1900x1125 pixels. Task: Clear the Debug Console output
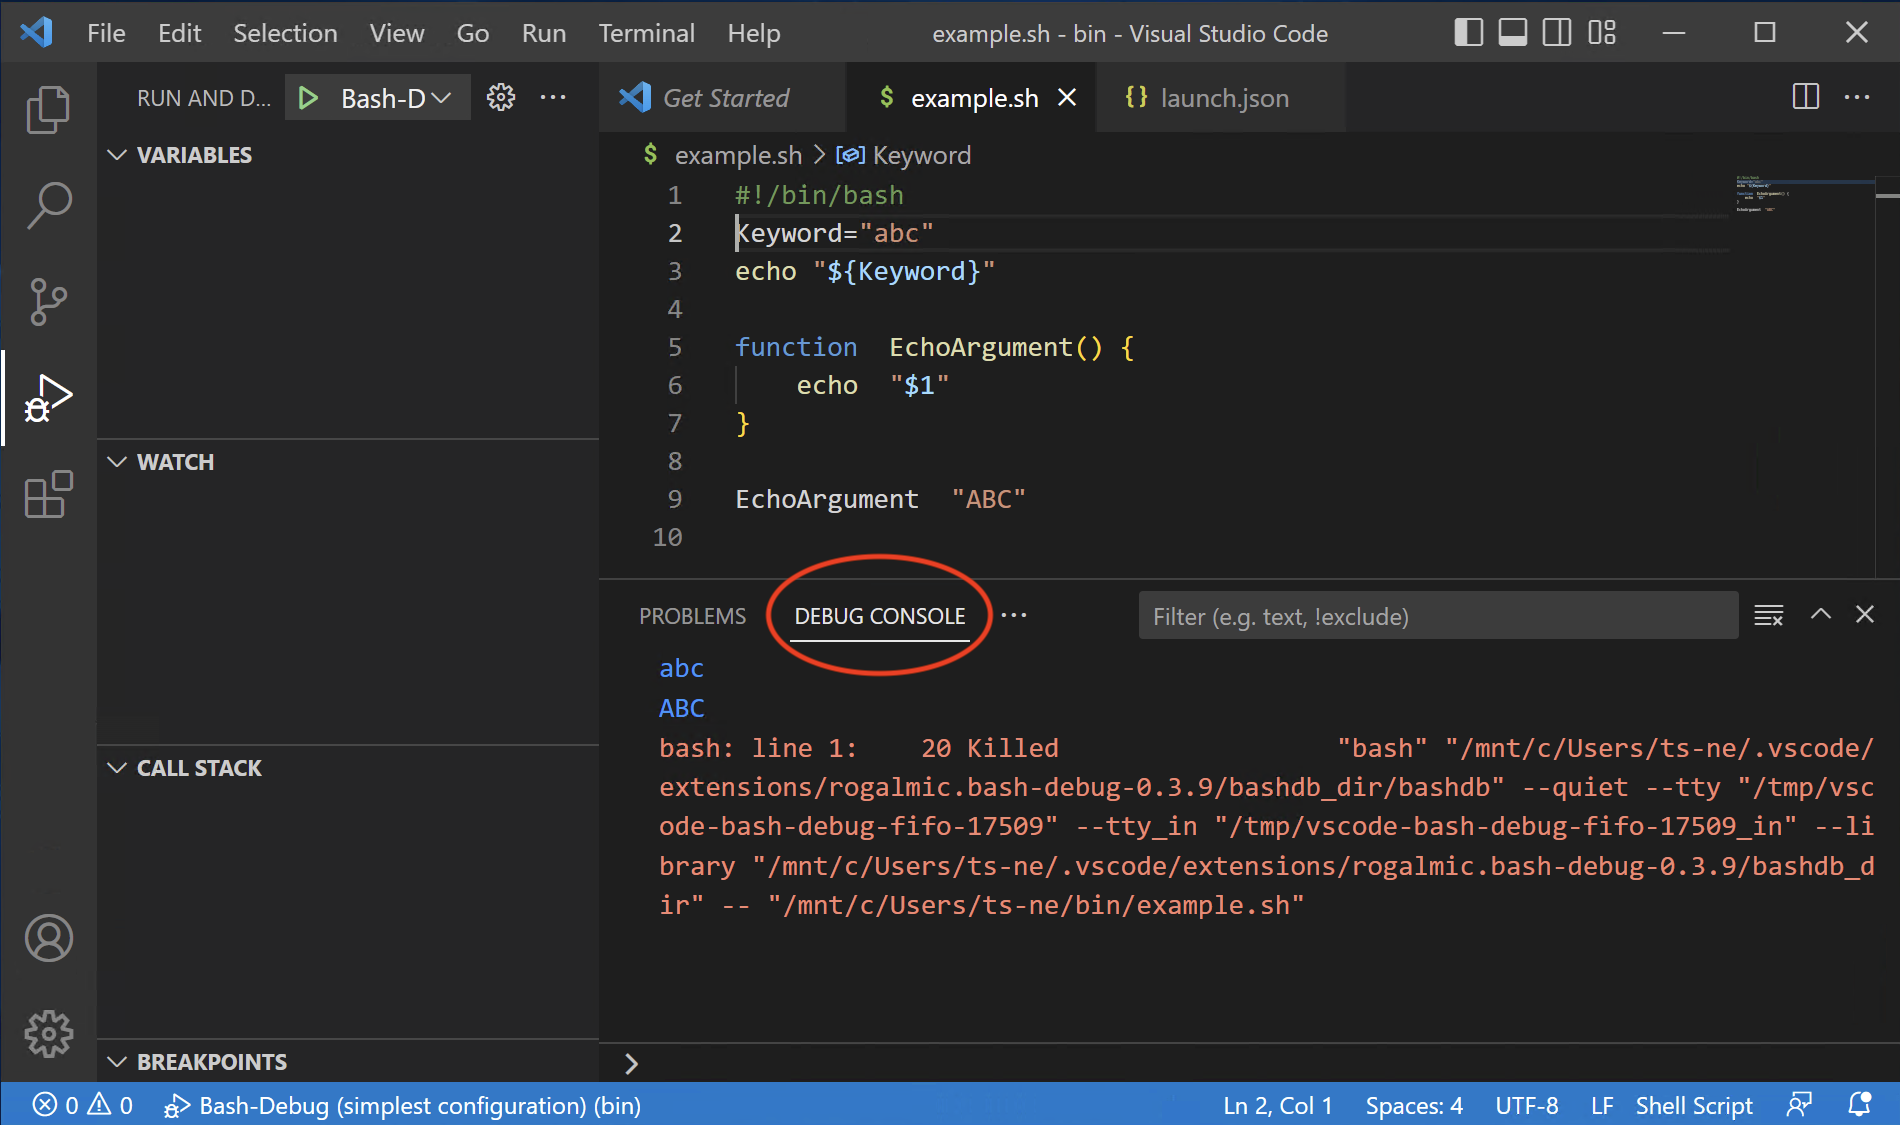tap(1768, 615)
